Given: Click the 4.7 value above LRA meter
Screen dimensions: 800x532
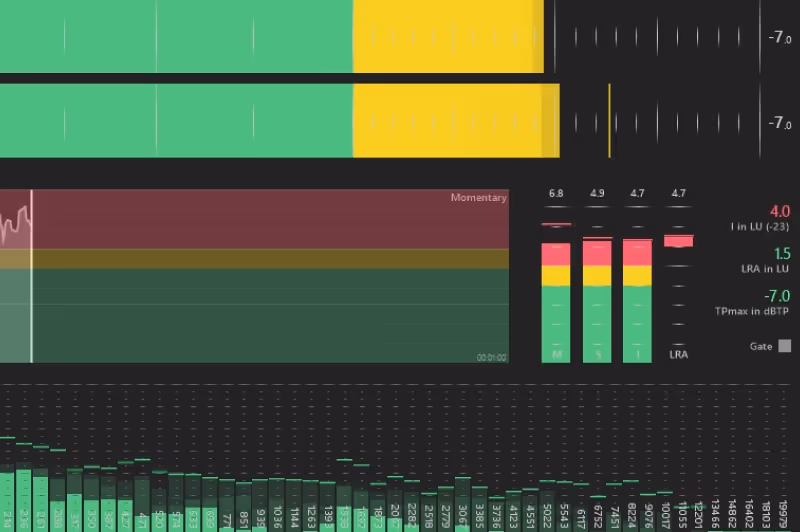Looking at the screenshot, I should 679,193.
